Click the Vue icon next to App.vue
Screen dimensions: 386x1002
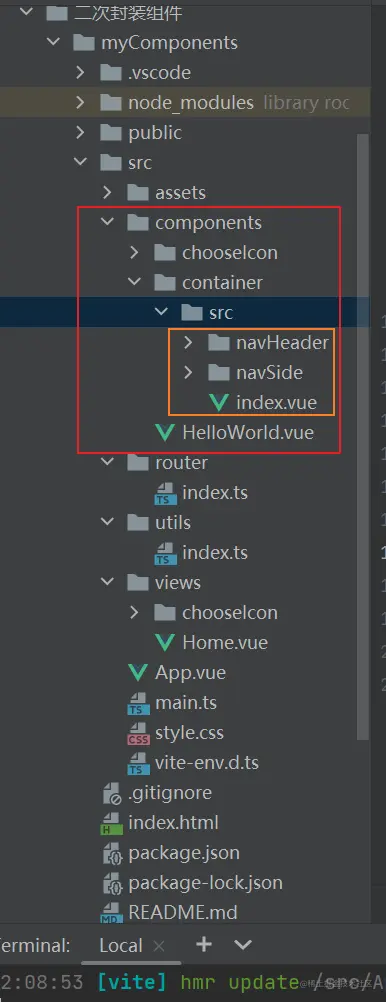click(x=138, y=672)
